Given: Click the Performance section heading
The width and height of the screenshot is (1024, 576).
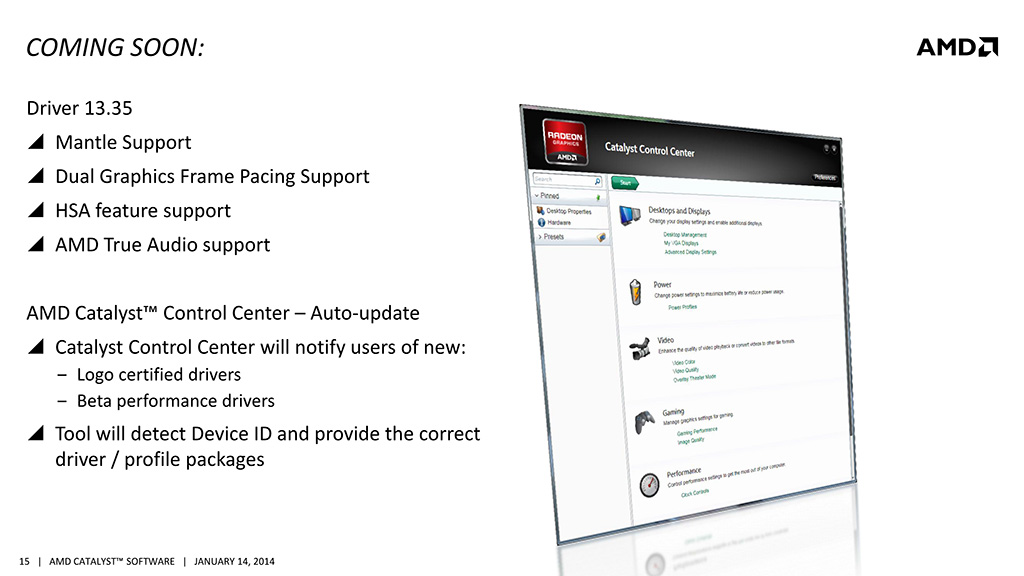Looking at the screenshot, I should (684, 472).
